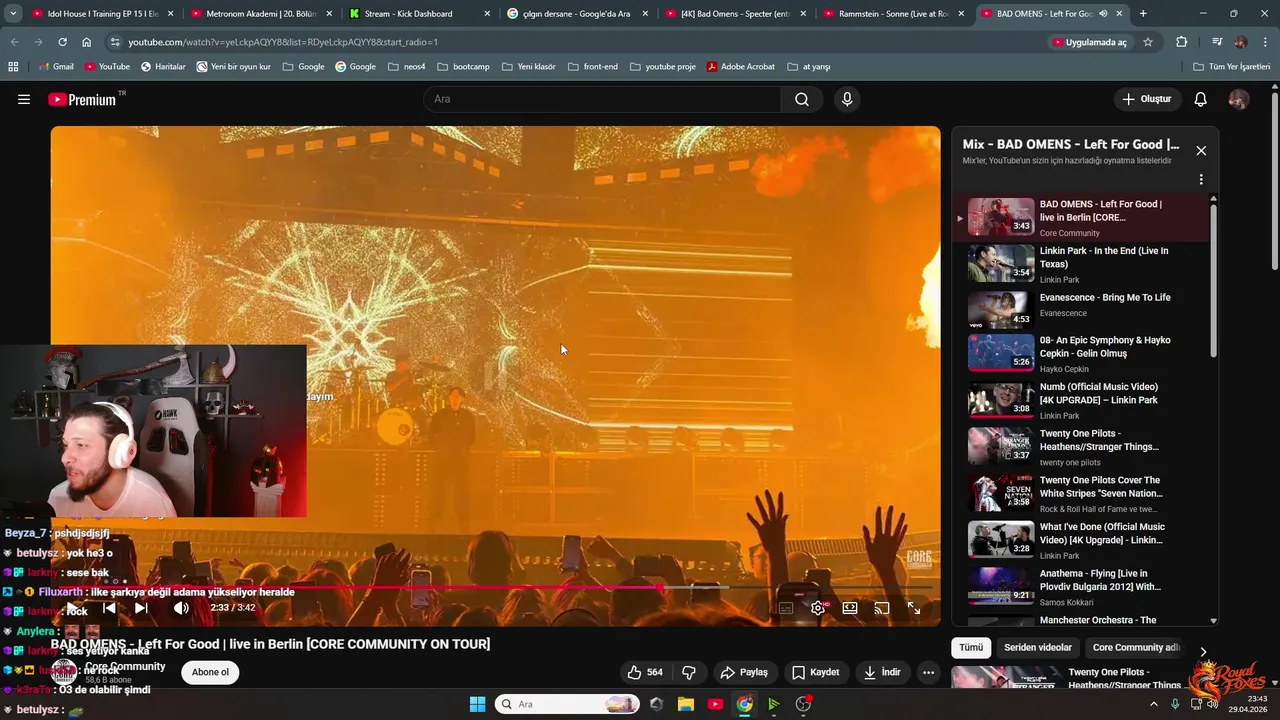
Task: Go to YouTube Premium home logo
Action: click(x=82, y=99)
